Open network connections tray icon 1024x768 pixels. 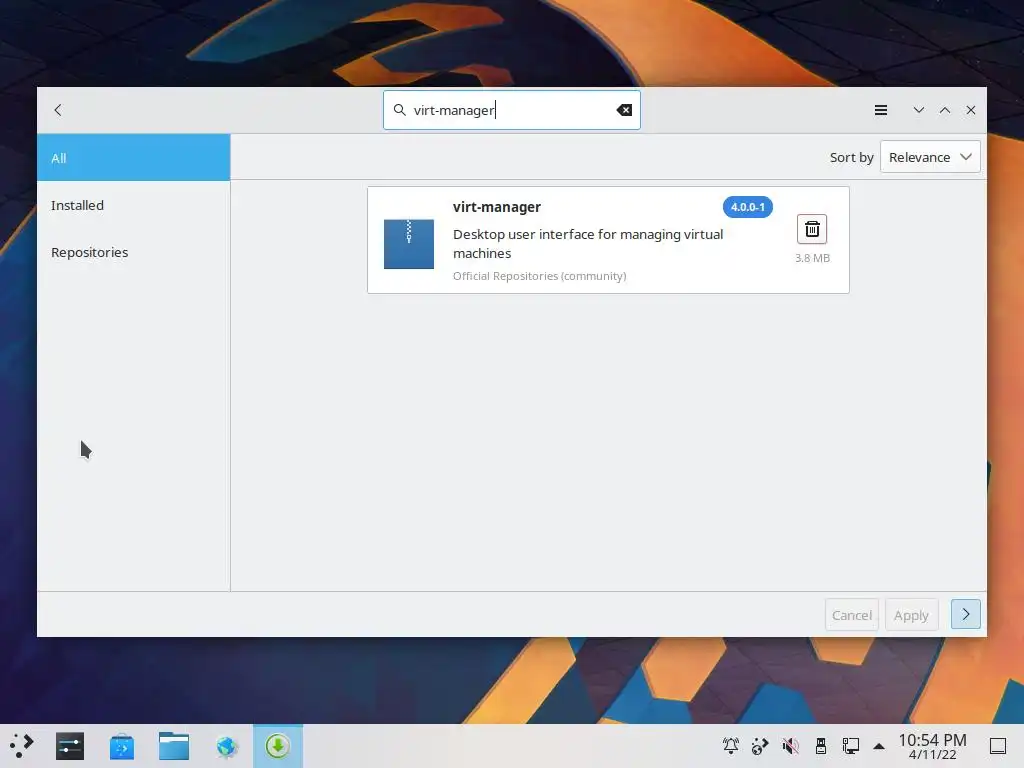(851, 745)
